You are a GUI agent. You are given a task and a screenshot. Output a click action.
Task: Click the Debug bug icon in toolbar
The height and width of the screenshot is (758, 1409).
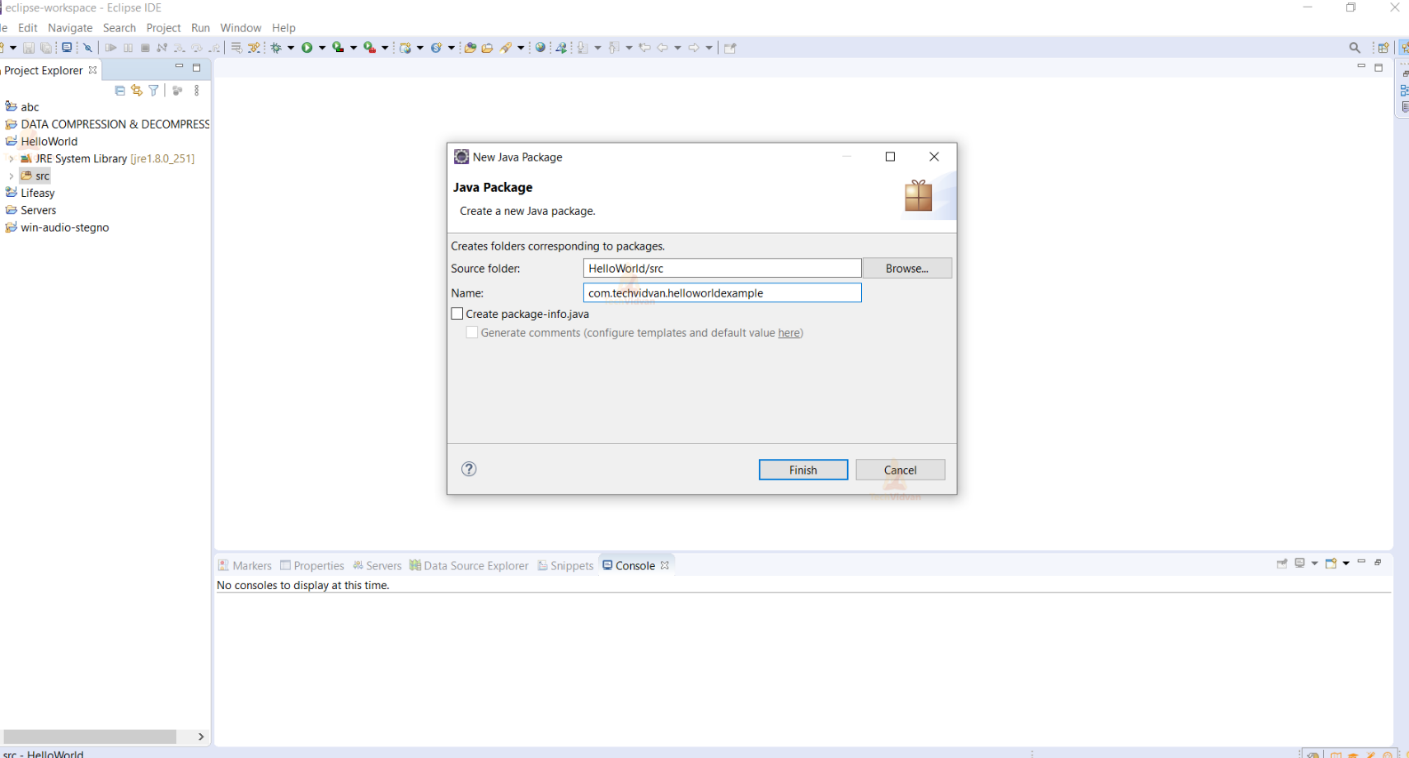276,48
